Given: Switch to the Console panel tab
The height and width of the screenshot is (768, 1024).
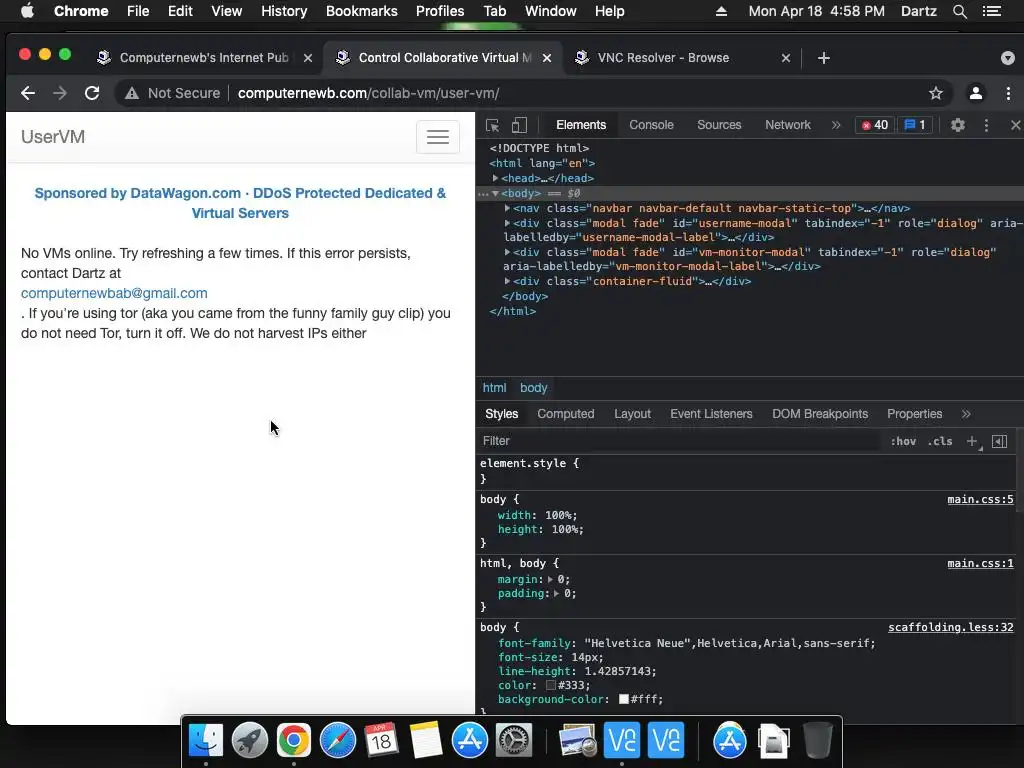Looking at the screenshot, I should (651, 125).
